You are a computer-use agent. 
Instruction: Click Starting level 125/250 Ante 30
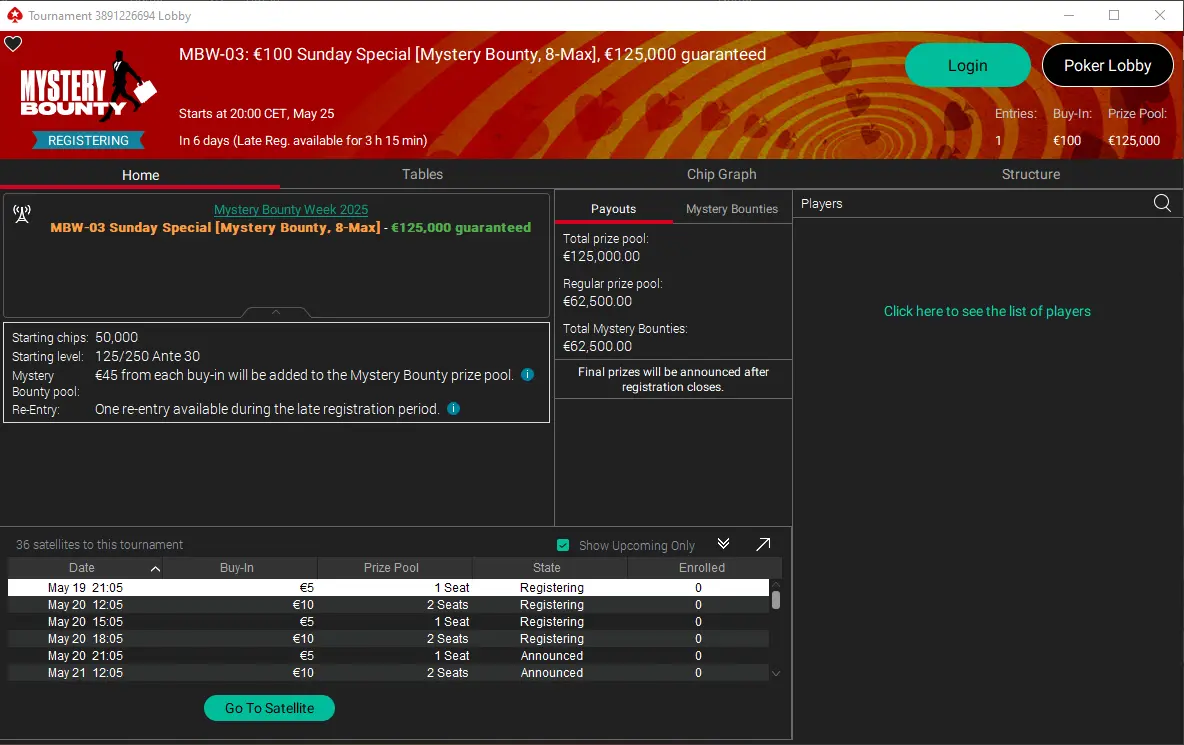click(x=147, y=356)
